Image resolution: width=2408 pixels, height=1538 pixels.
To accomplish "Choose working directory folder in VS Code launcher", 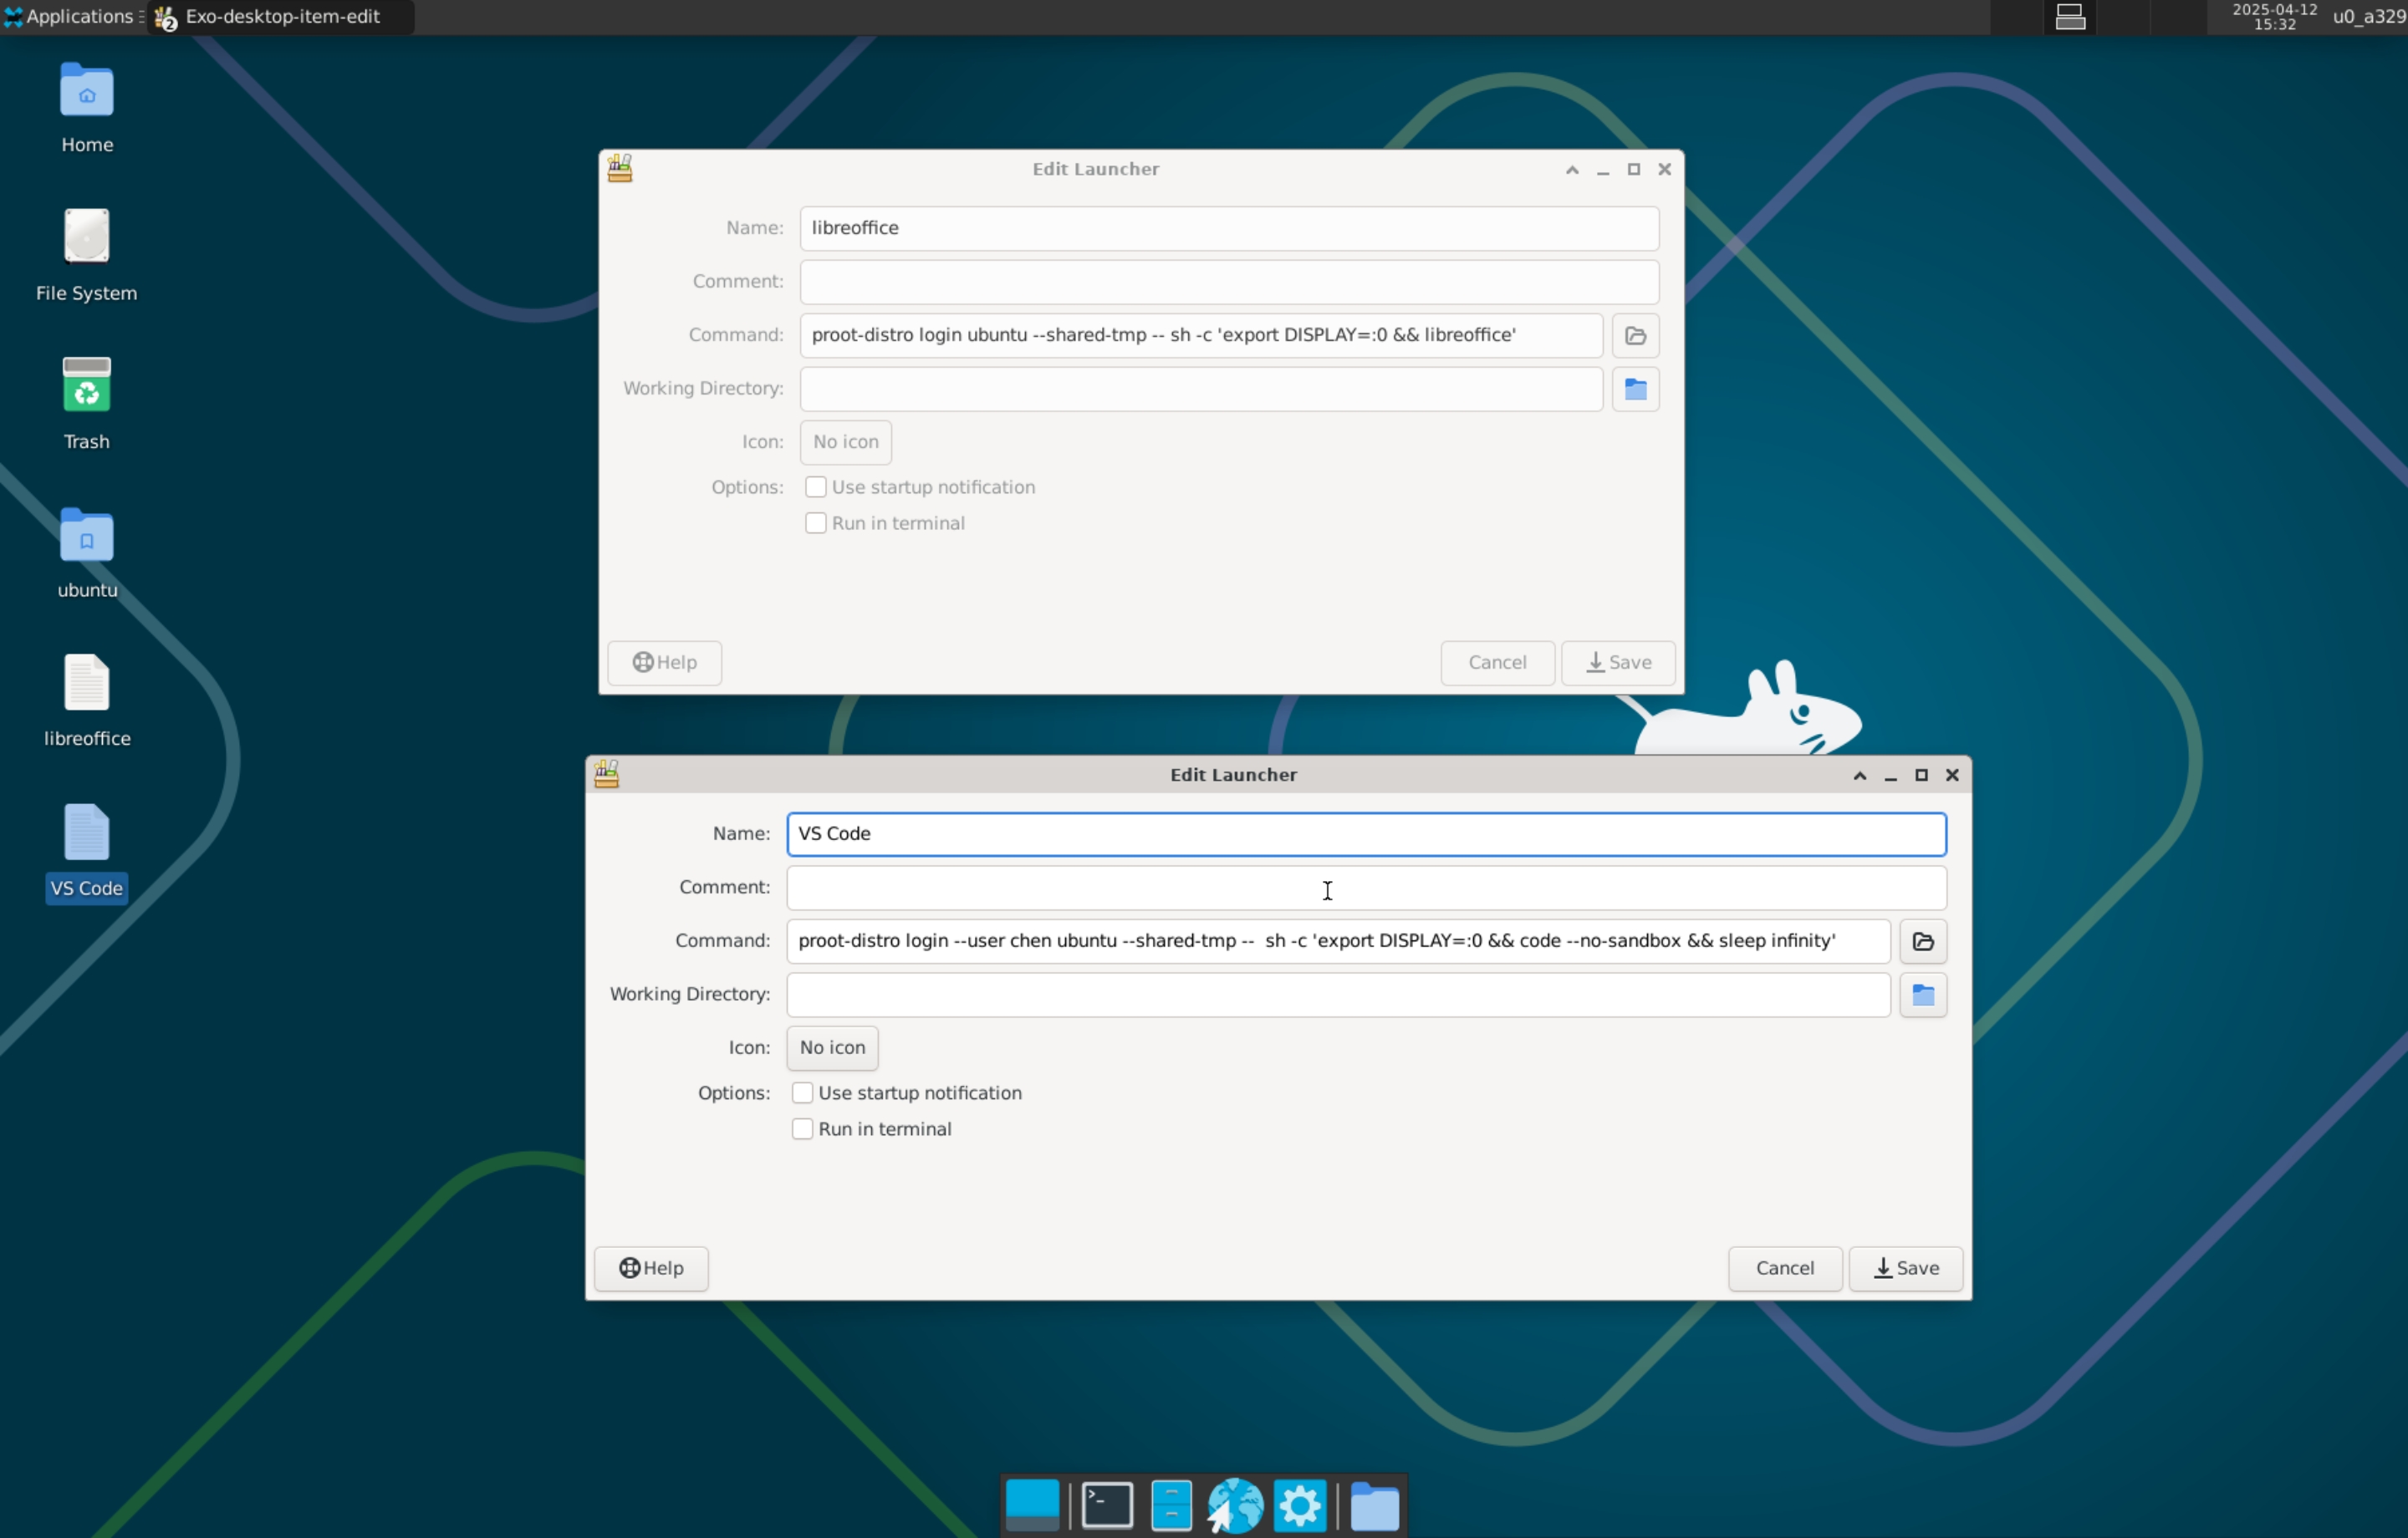I will [x=1922, y=995].
